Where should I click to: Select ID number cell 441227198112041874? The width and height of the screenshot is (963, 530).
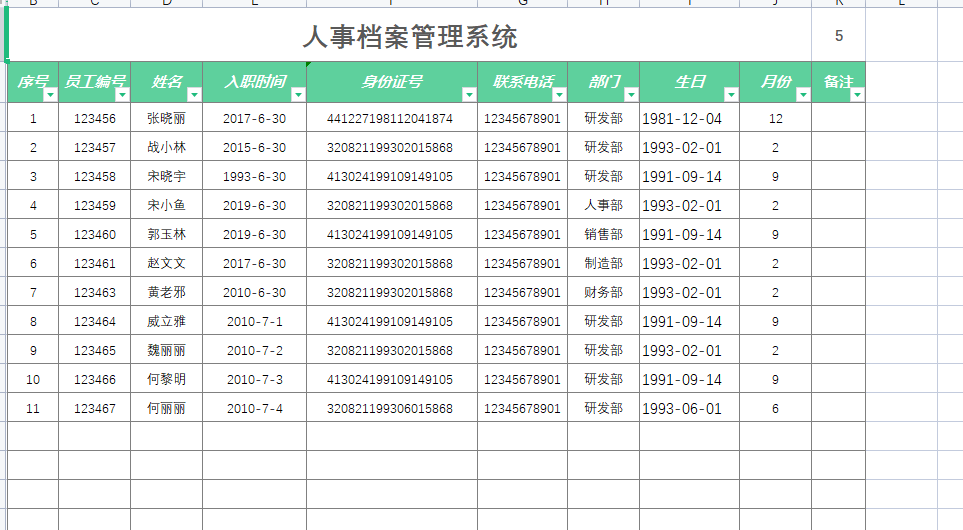(392, 119)
